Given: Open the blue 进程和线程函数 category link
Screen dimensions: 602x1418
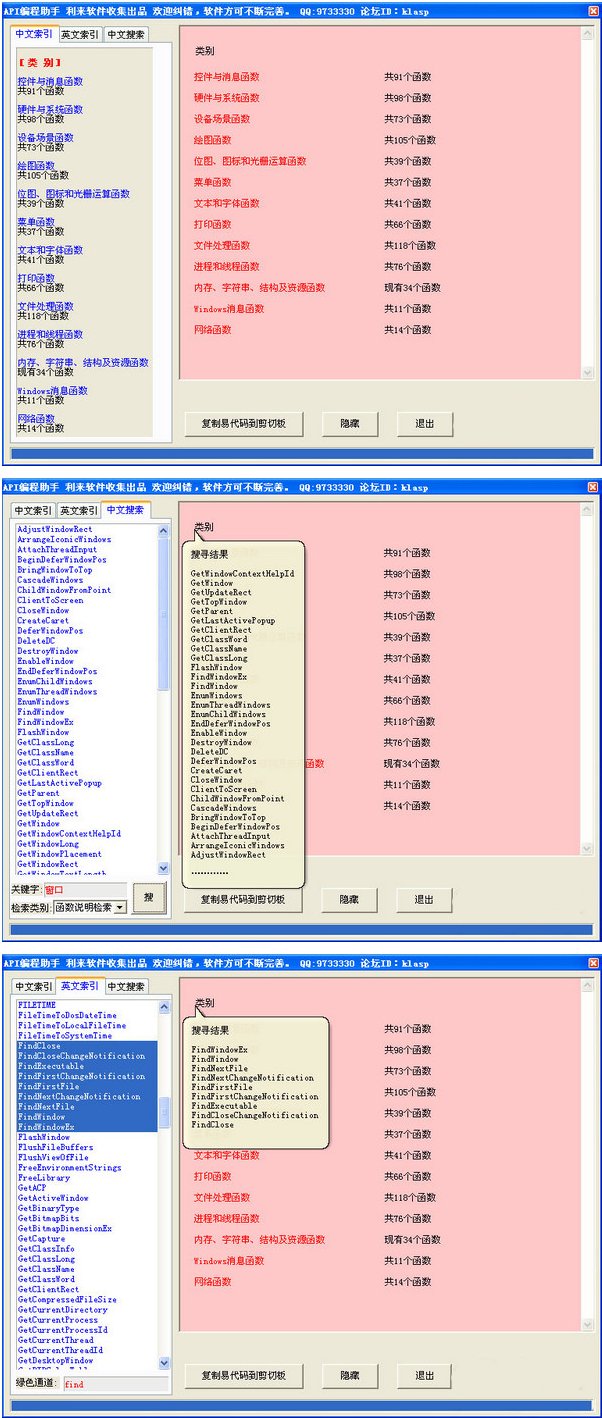Looking at the screenshot, I should tap(50, 334).
